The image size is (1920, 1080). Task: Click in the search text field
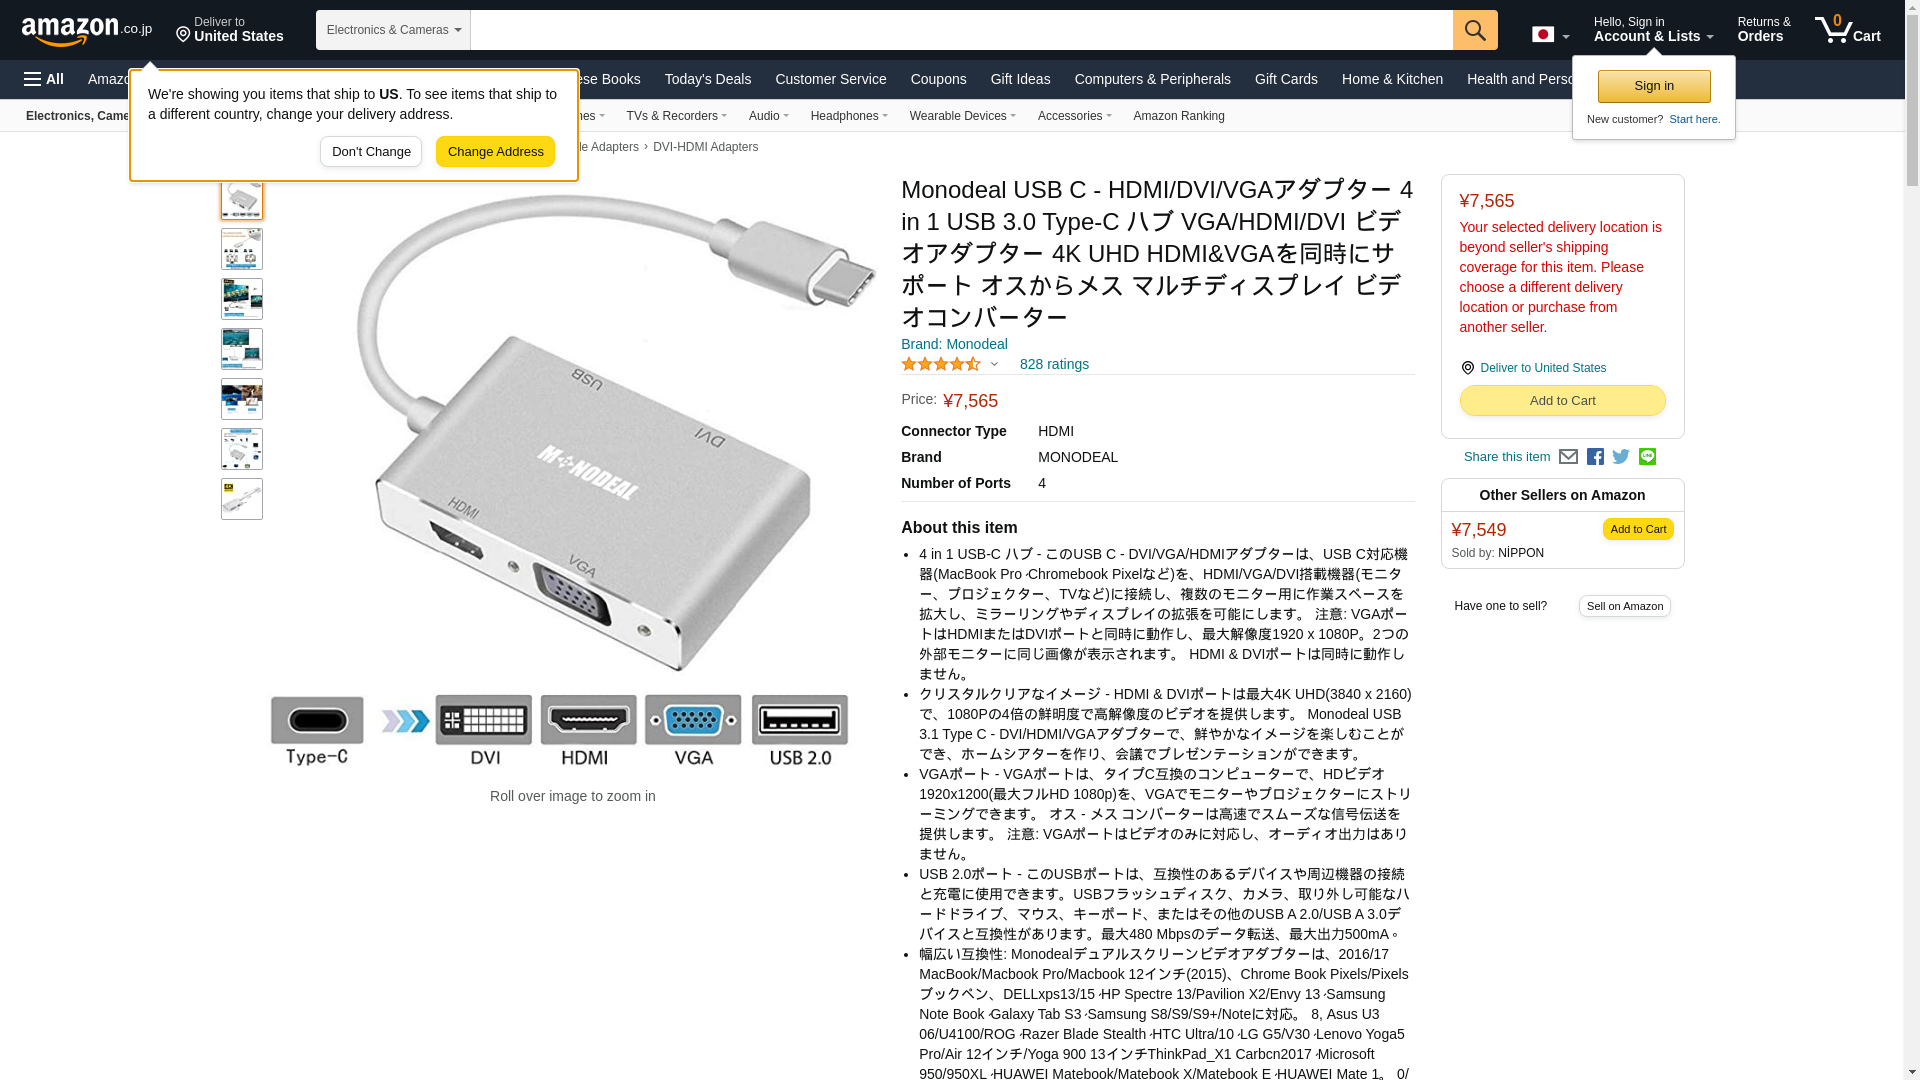(961, 30)
